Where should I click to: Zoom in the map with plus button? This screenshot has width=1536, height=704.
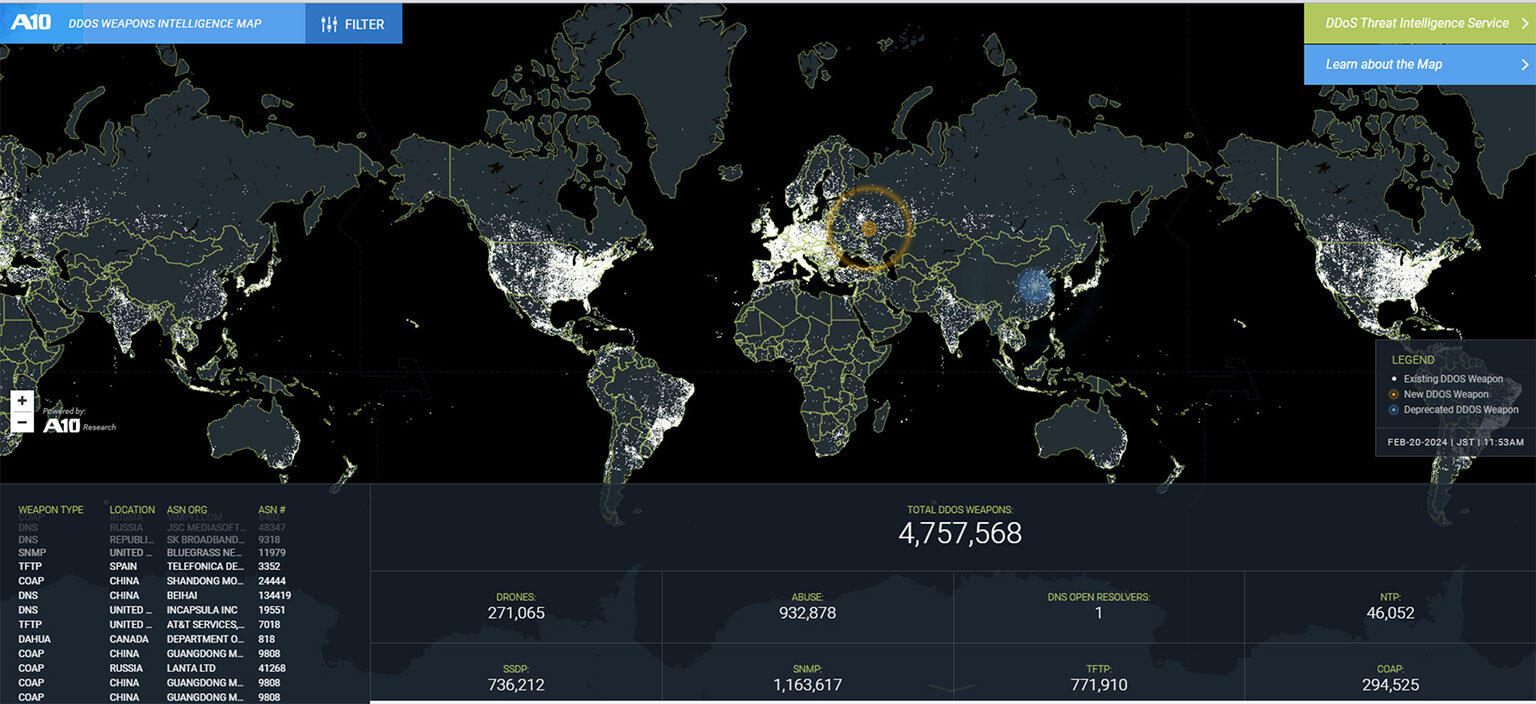click(x=22, y=401)
